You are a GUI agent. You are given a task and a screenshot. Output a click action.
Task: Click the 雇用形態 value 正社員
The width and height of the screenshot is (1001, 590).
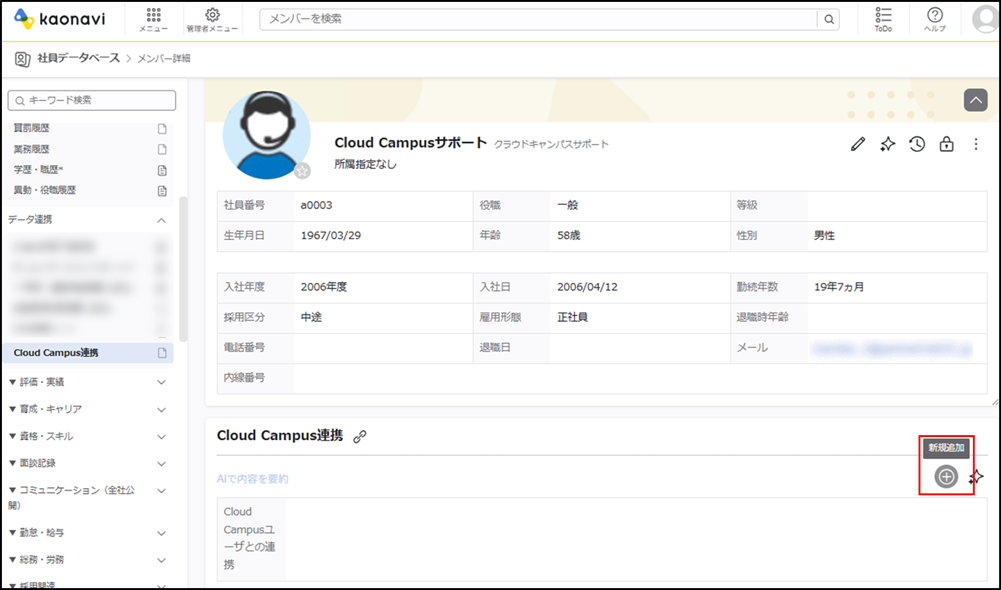573,317
